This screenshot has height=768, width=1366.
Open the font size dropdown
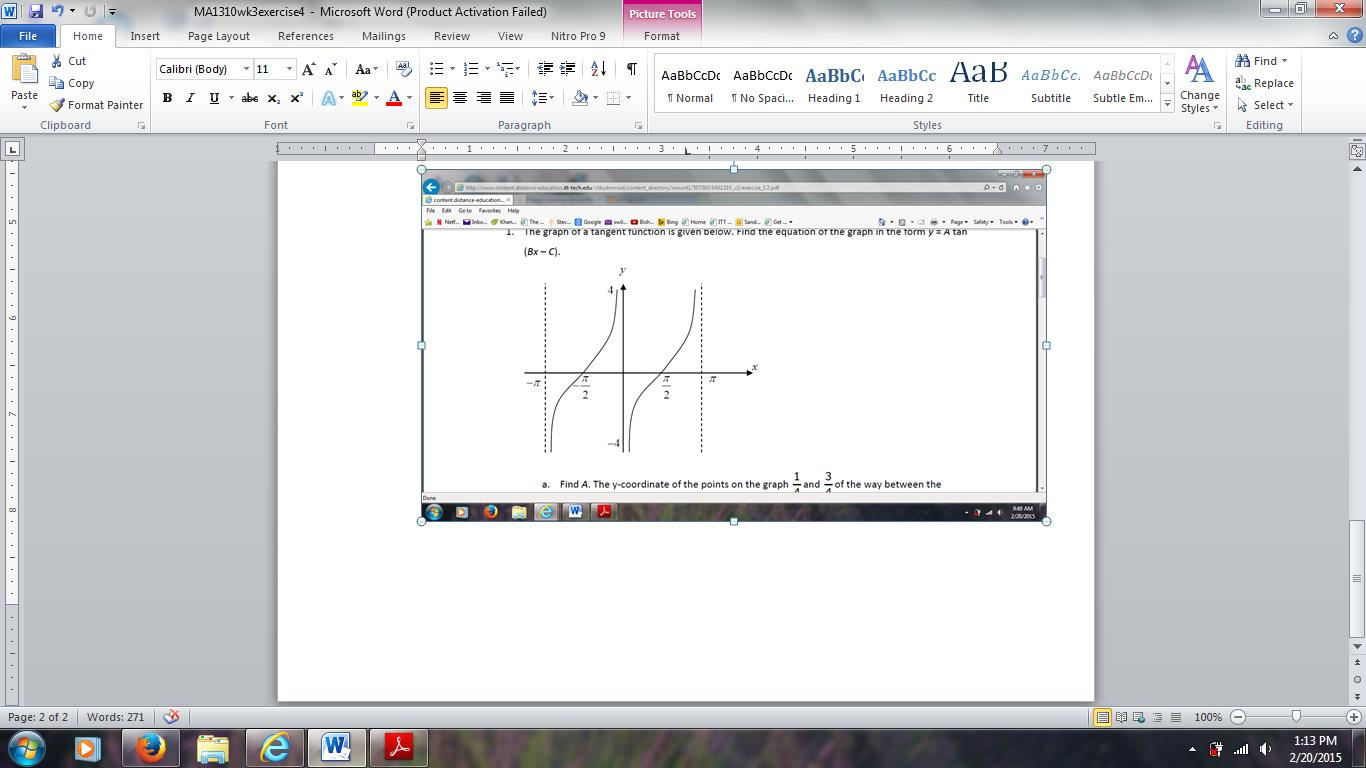tap(288, 68)
